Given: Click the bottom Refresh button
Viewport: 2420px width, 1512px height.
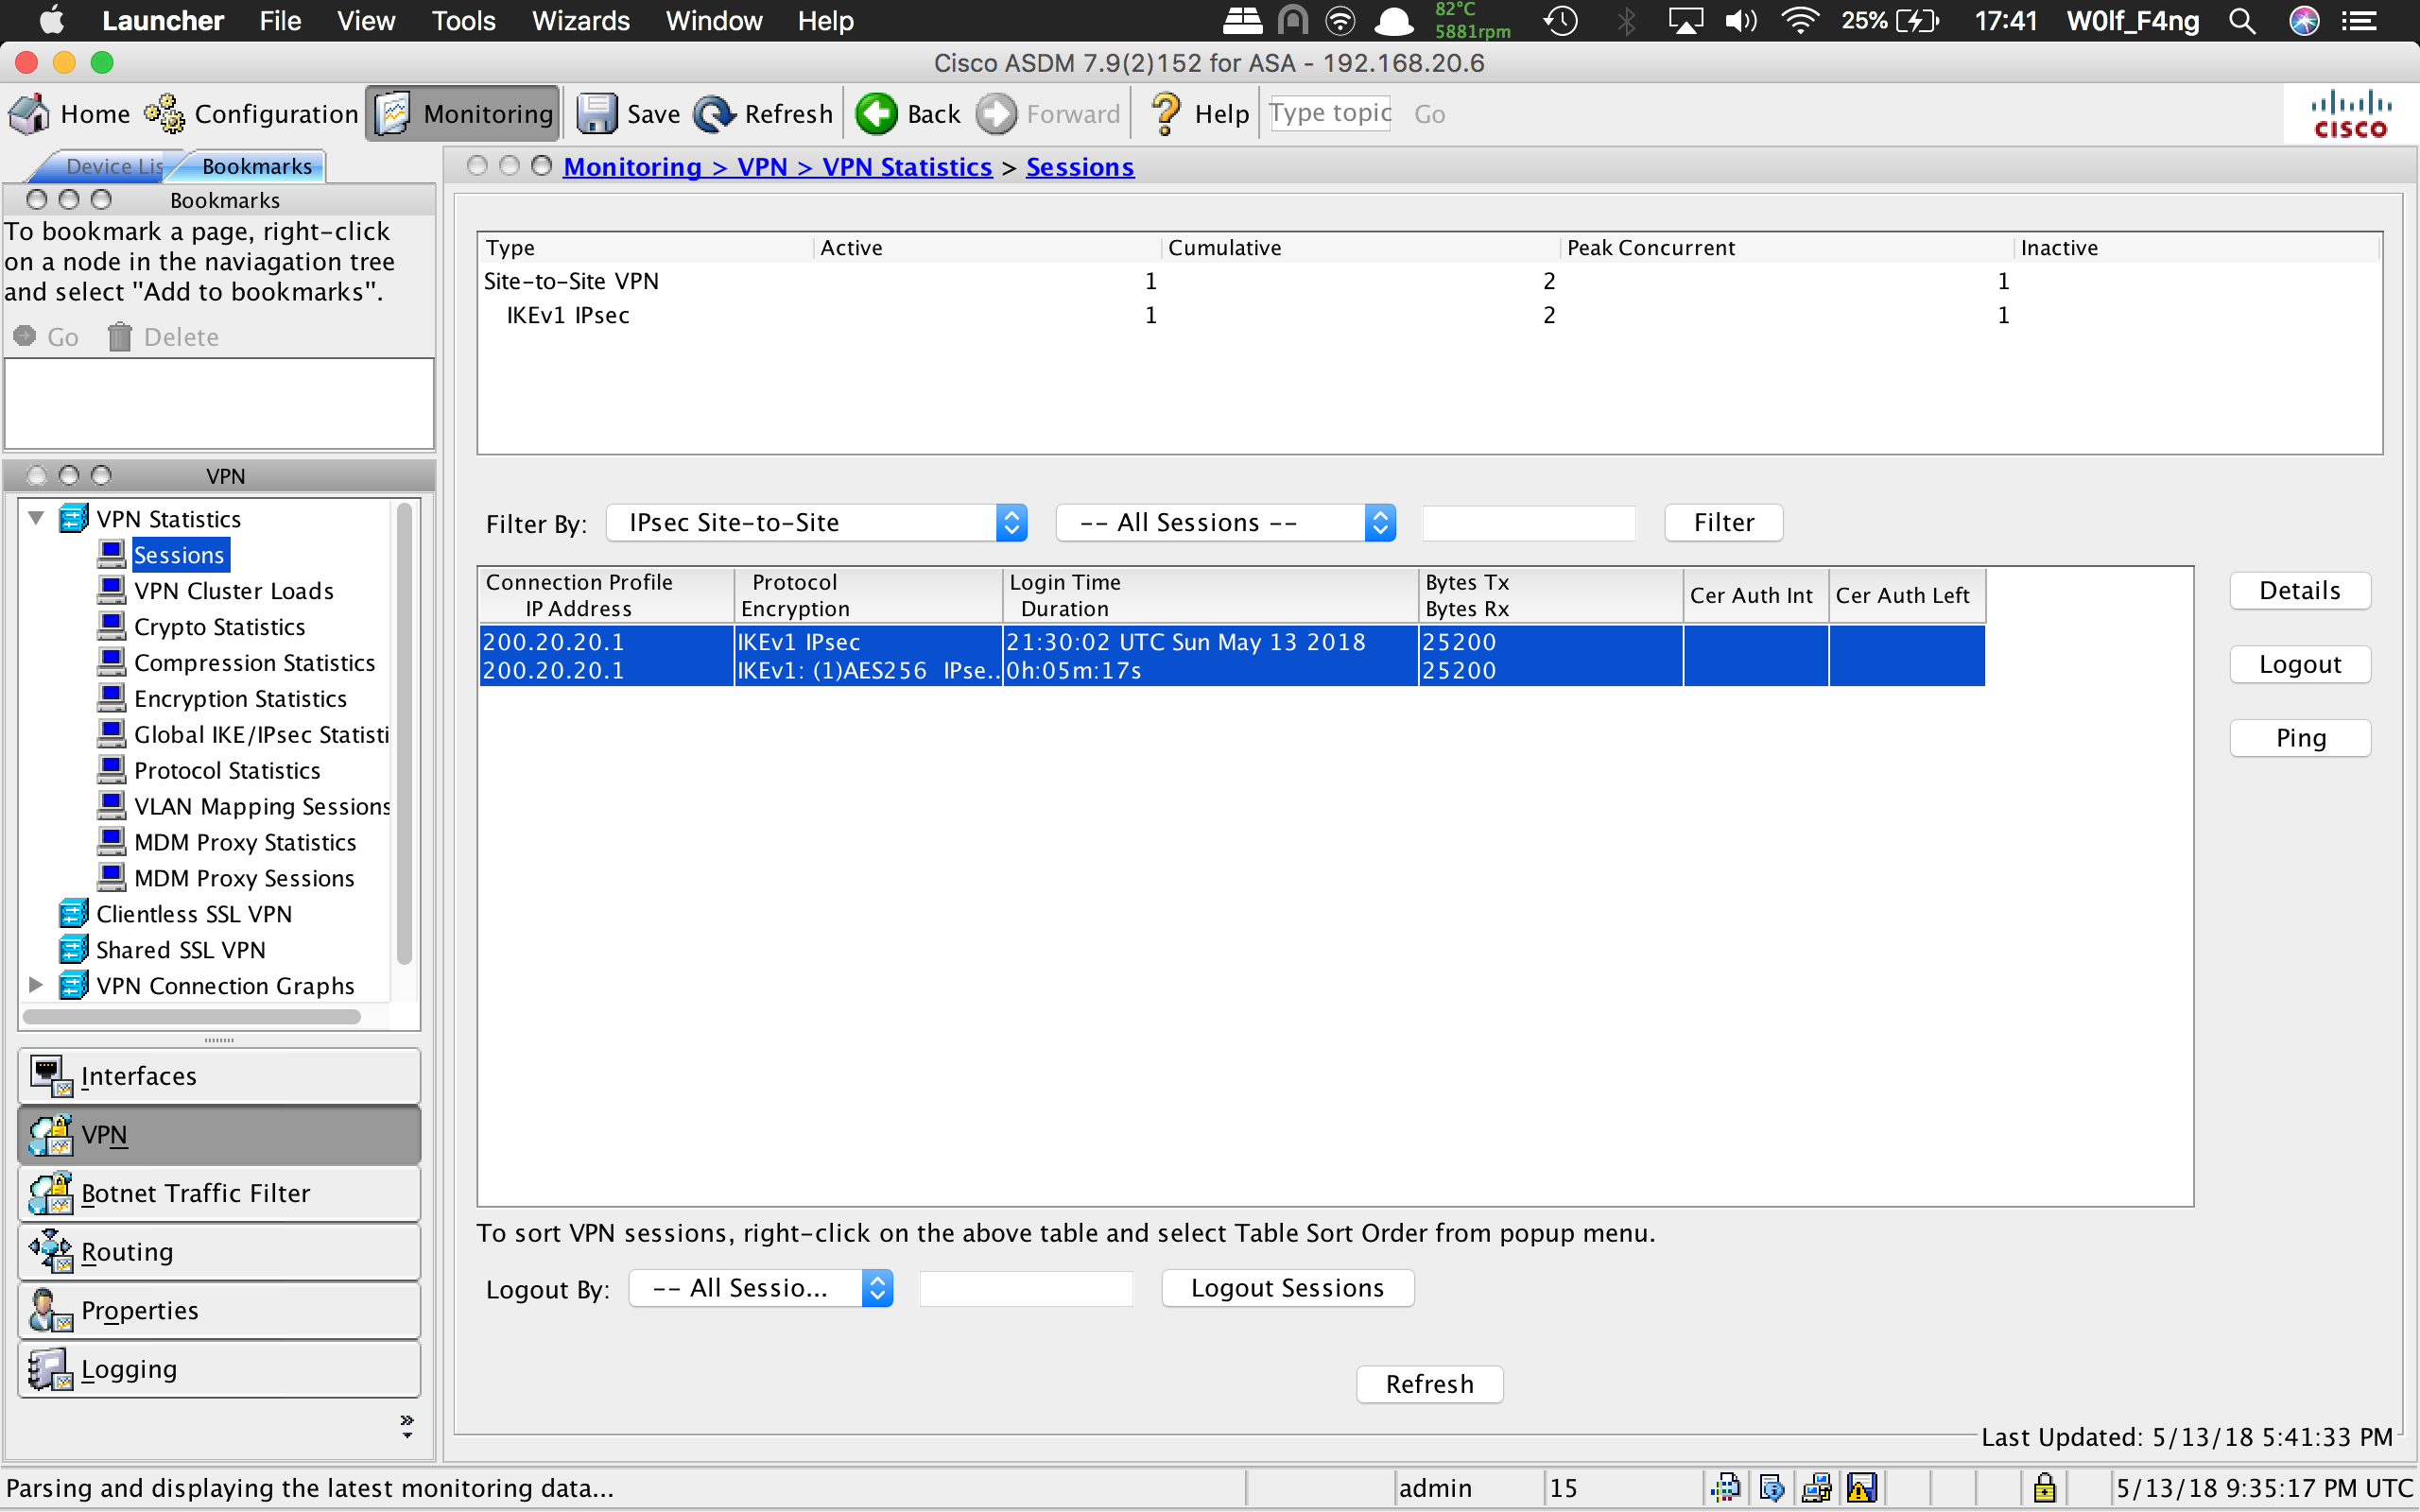Looking at the screenshot, I should point(1430,1384).
